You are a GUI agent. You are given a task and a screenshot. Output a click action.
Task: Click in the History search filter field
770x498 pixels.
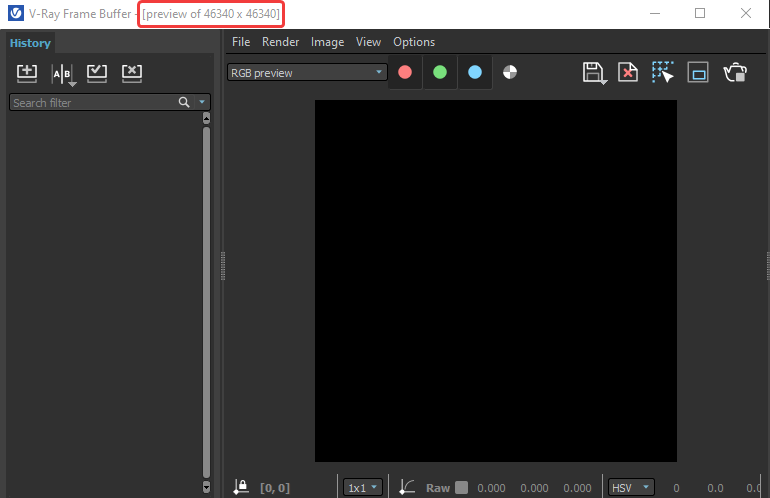coord(90,103)
